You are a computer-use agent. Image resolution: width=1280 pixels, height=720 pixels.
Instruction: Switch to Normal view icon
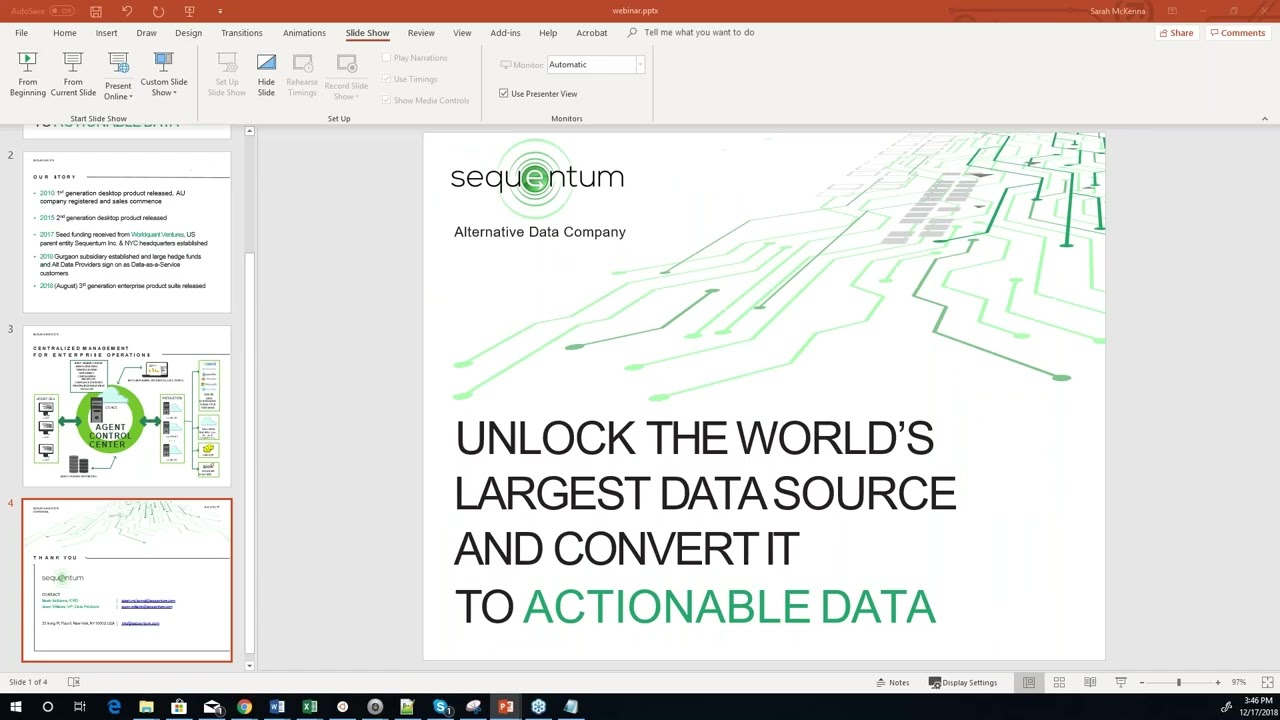tap(1028, 682)
